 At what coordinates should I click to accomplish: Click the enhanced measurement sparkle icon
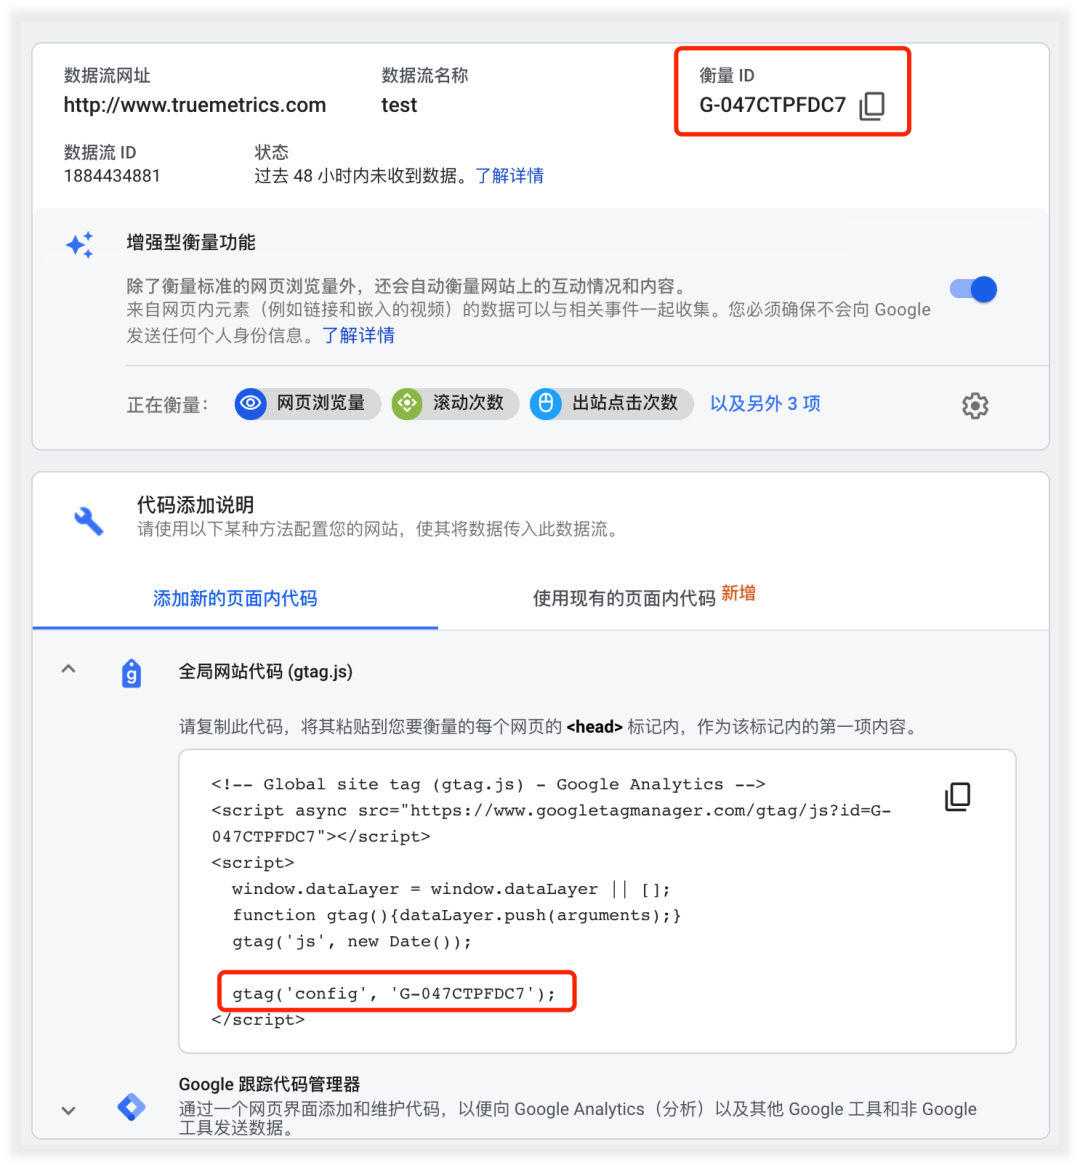click(80, 244)
